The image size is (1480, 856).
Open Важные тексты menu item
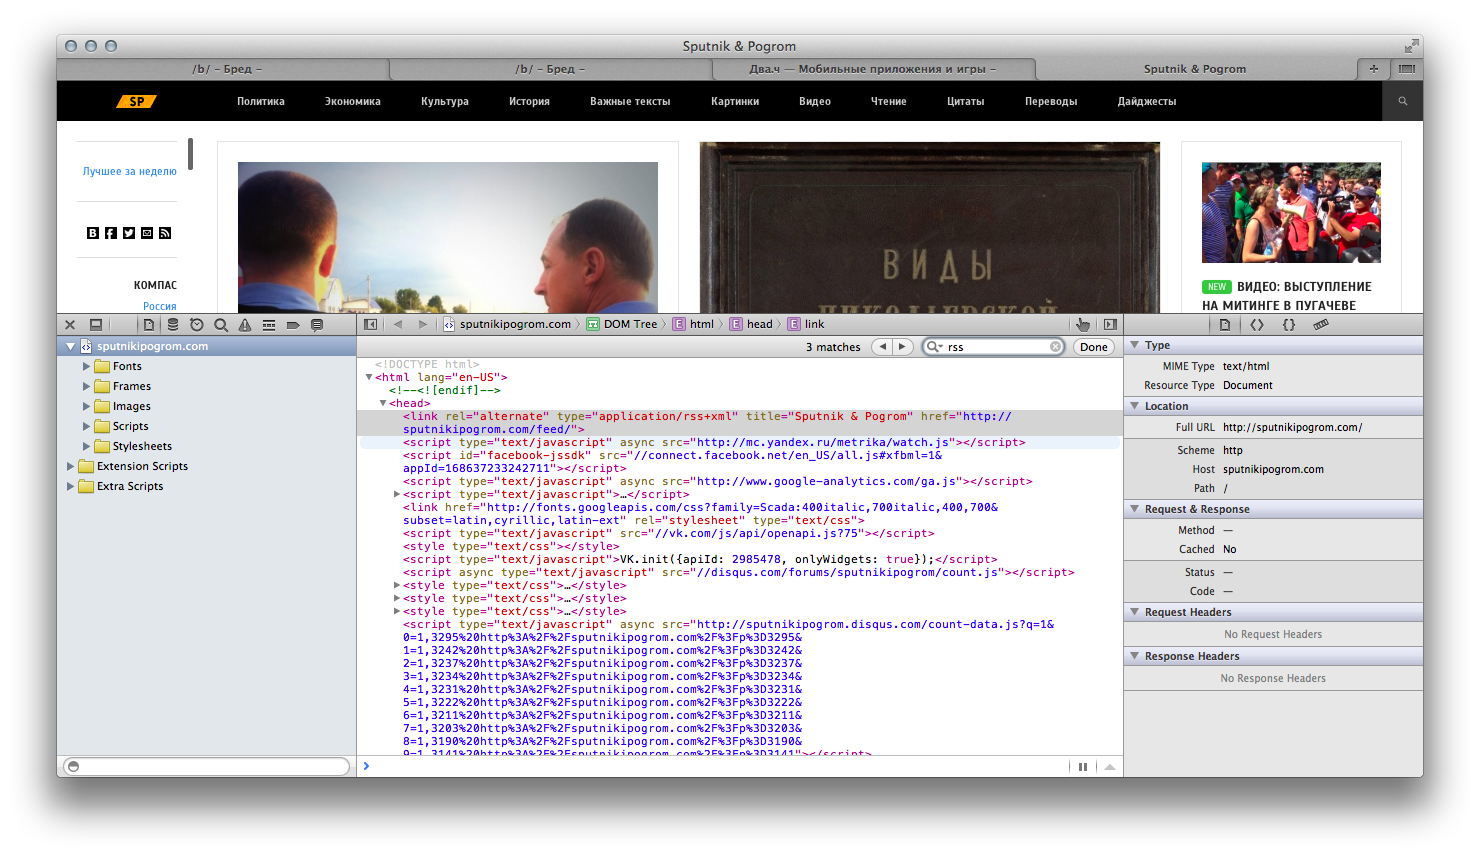click(630, 101)
